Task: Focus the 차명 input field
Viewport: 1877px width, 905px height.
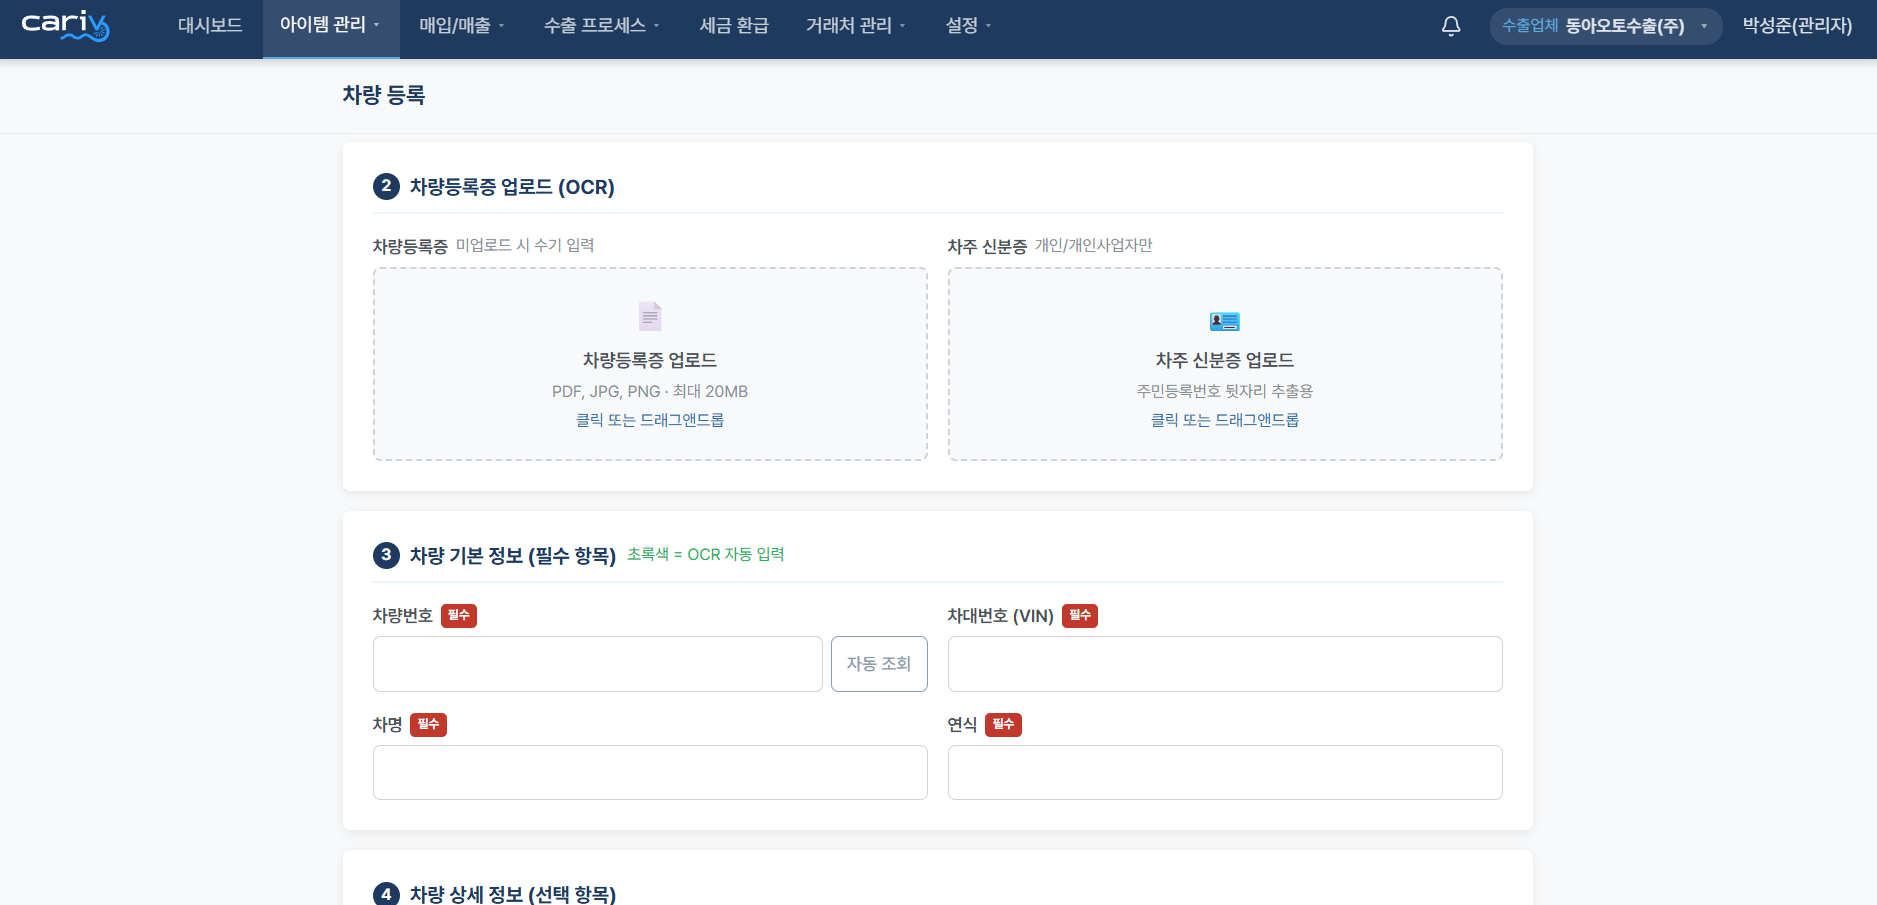Action: tap(650, 773)
